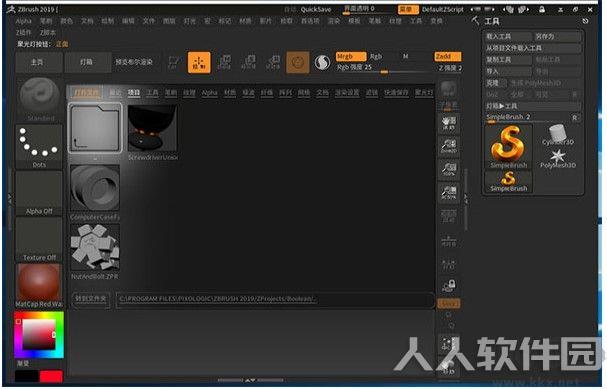Toggle the Mrgb button

click(x=351, y=57)
